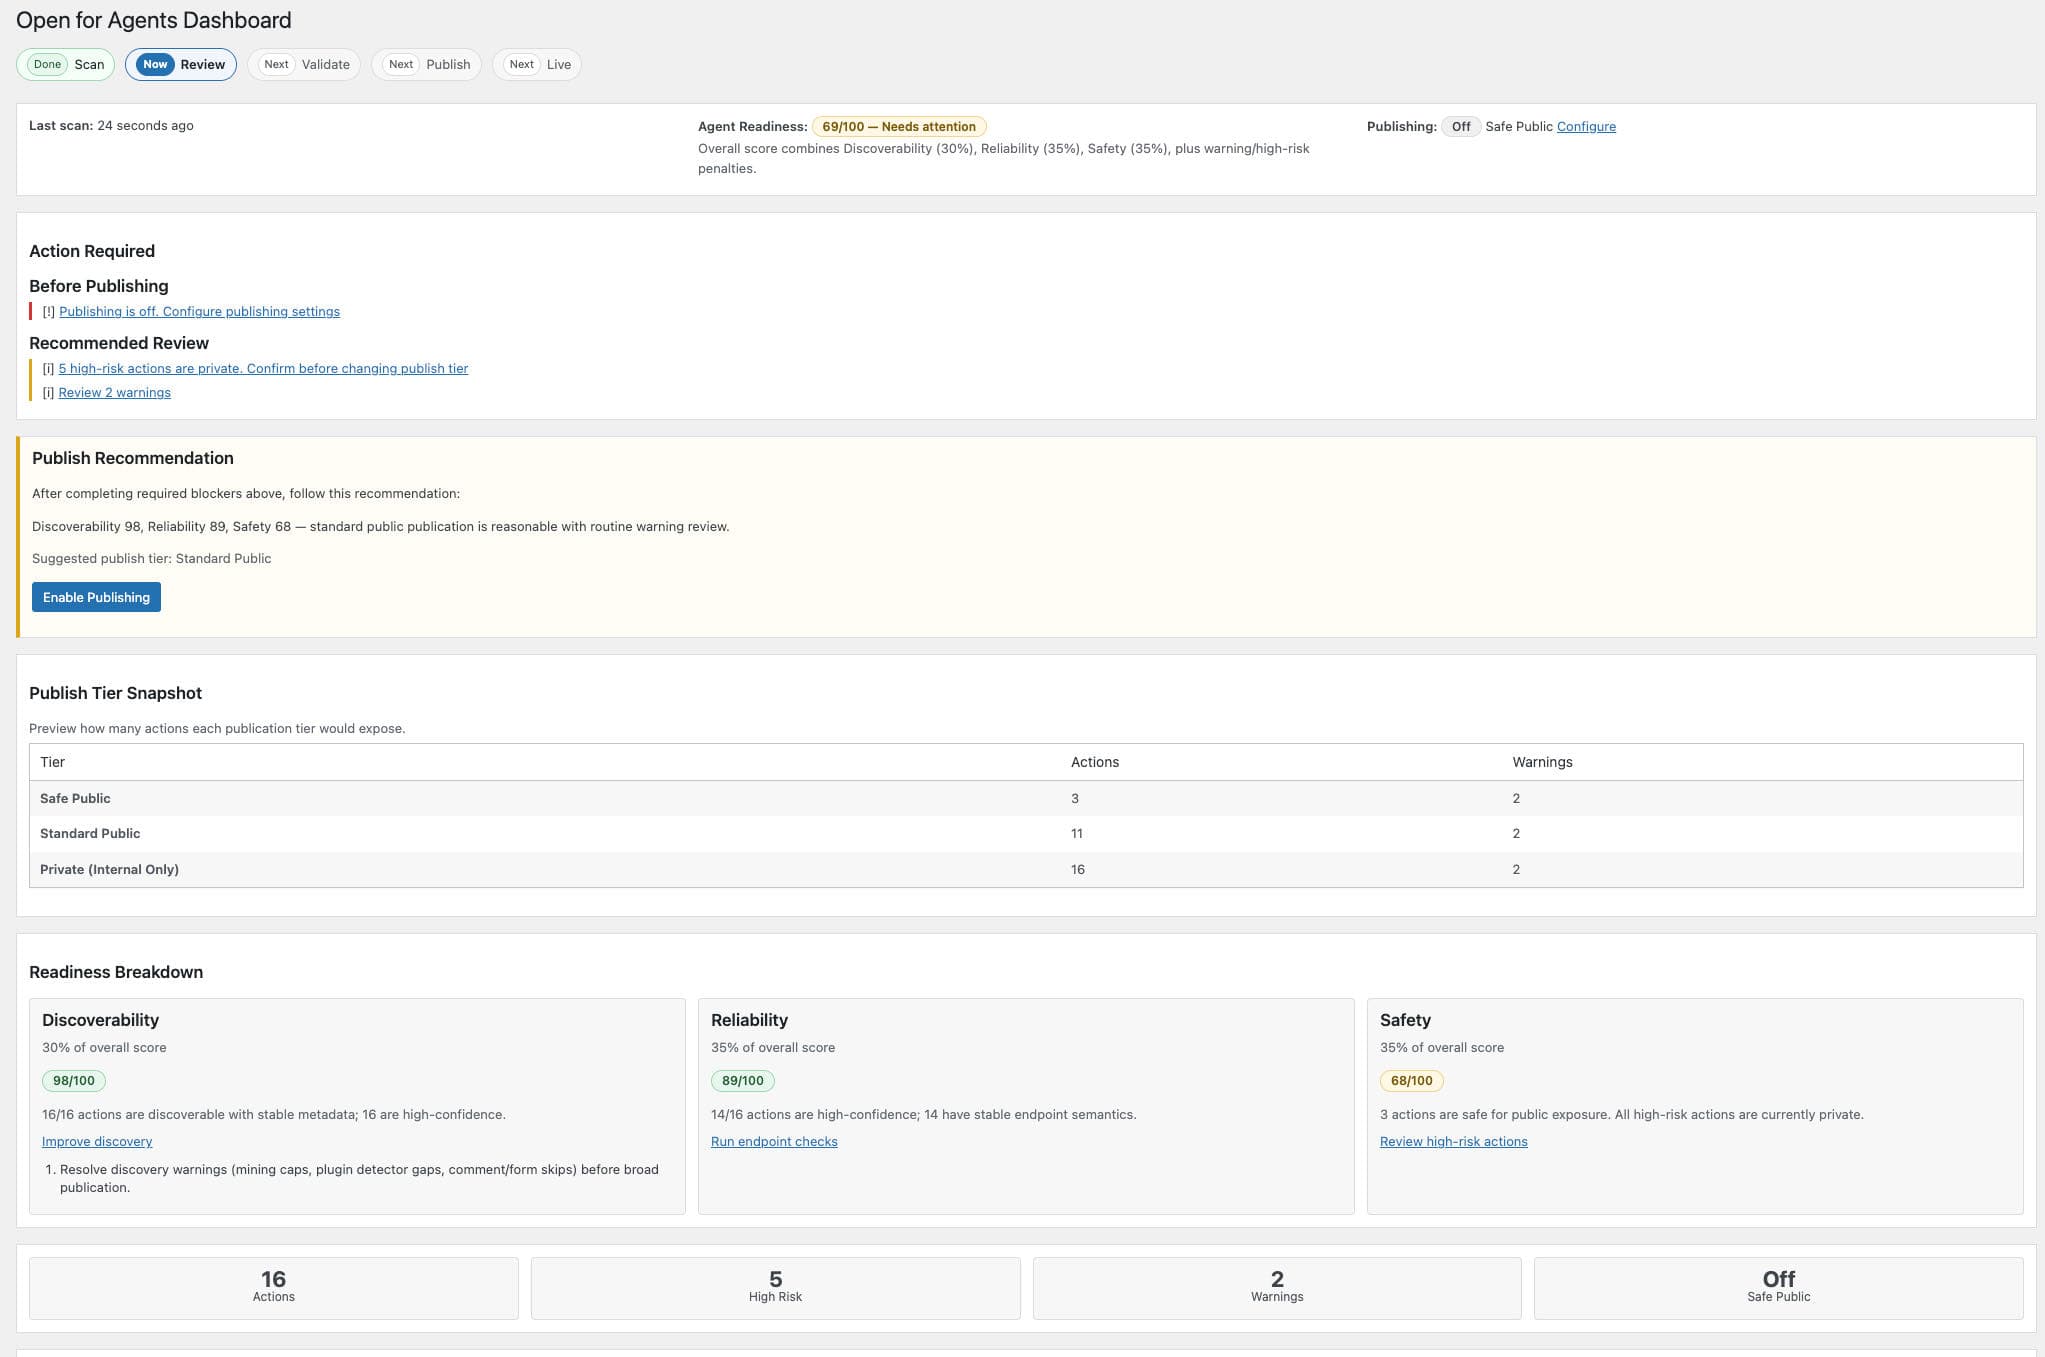Select the Review step marked Now

click(181, 64)
